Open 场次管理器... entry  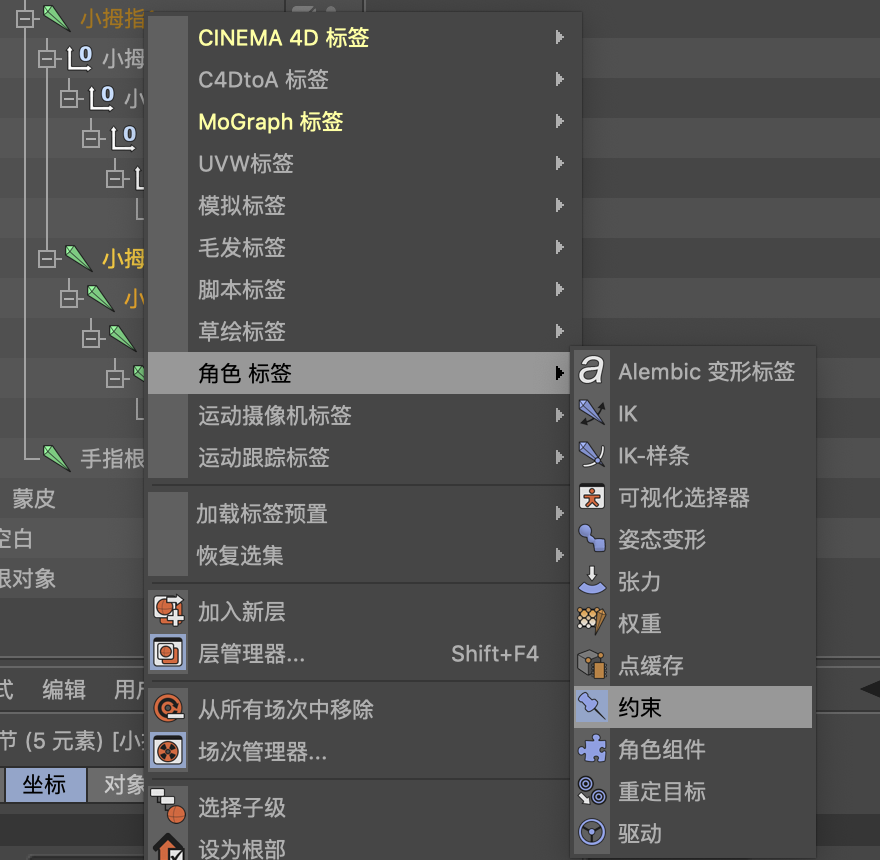[358, 751]
